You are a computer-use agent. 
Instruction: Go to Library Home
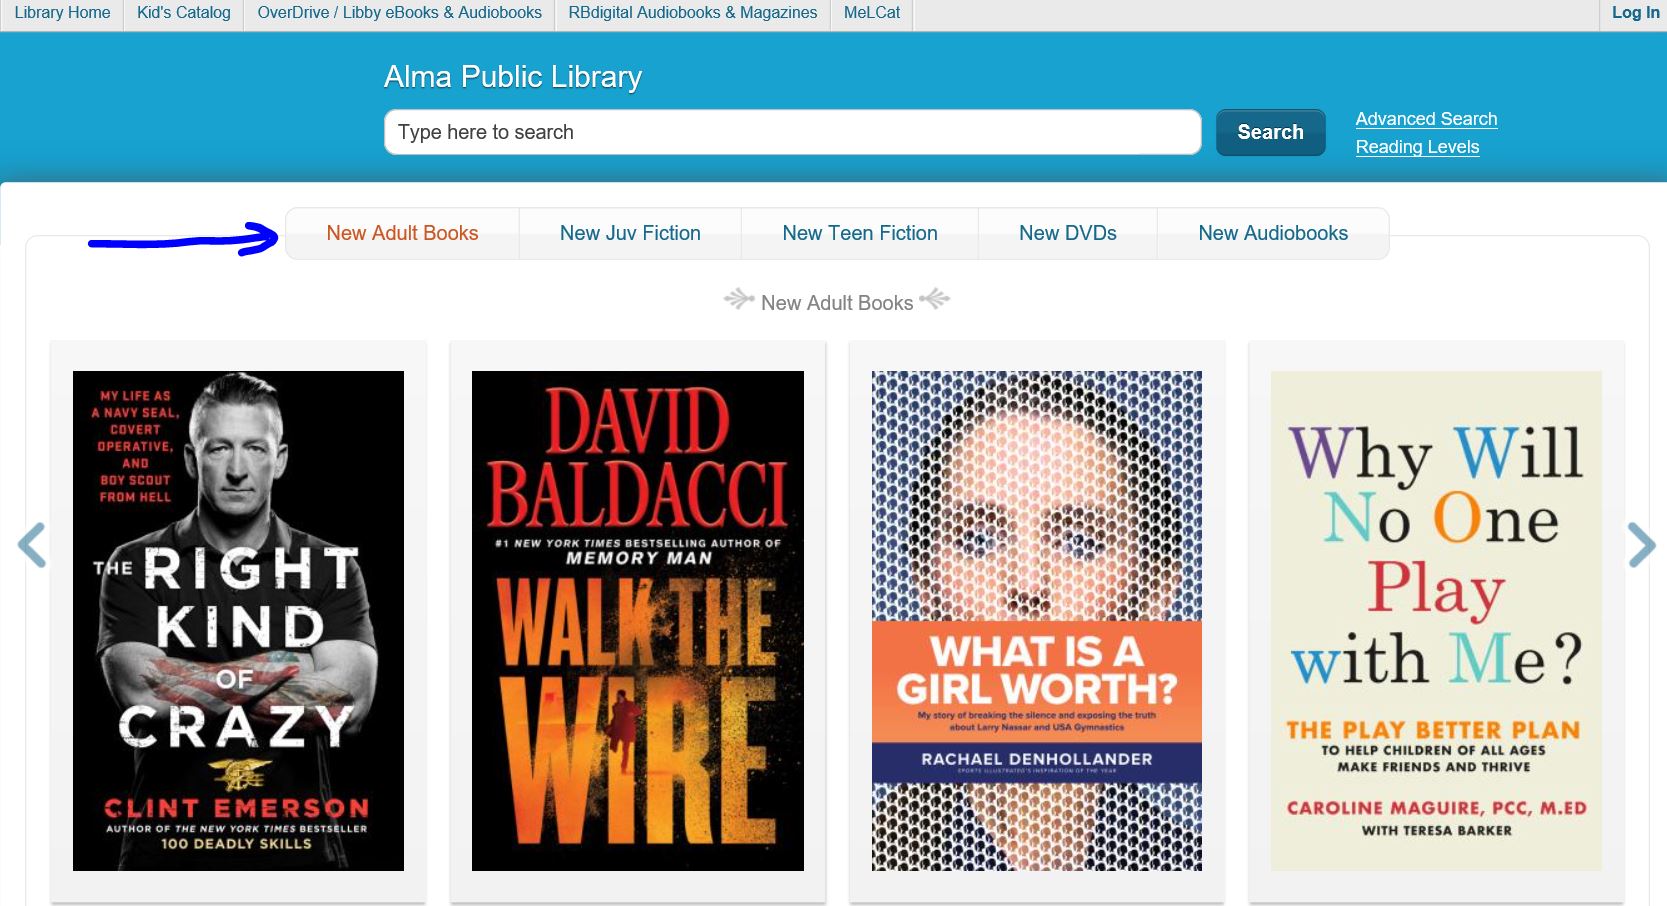pyautogui.click(x=62, y=13)
